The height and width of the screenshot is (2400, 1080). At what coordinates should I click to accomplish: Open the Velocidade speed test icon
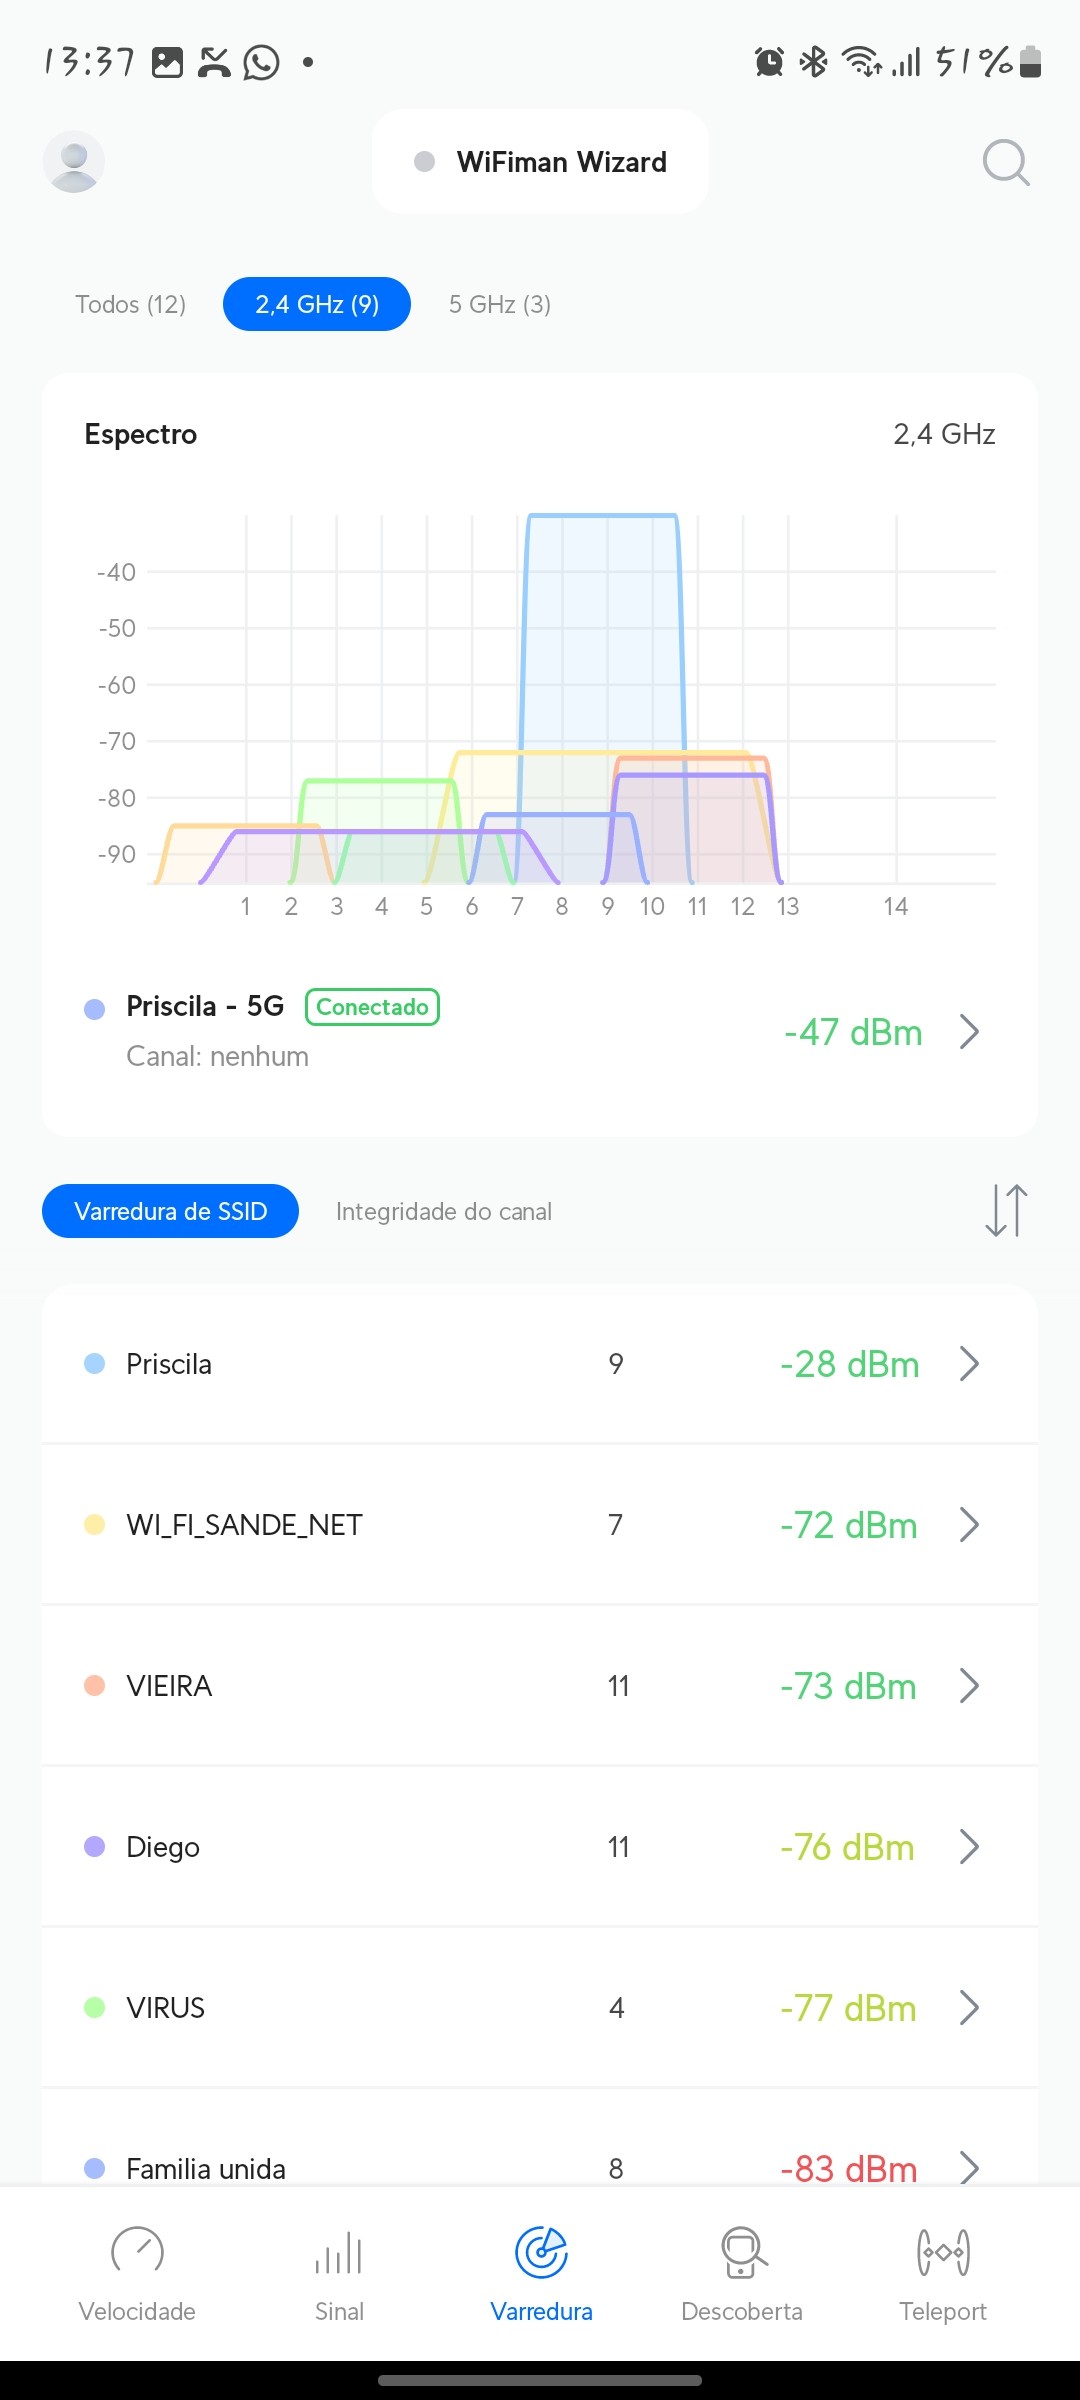pyautogui.click(x=137, y=2252)
